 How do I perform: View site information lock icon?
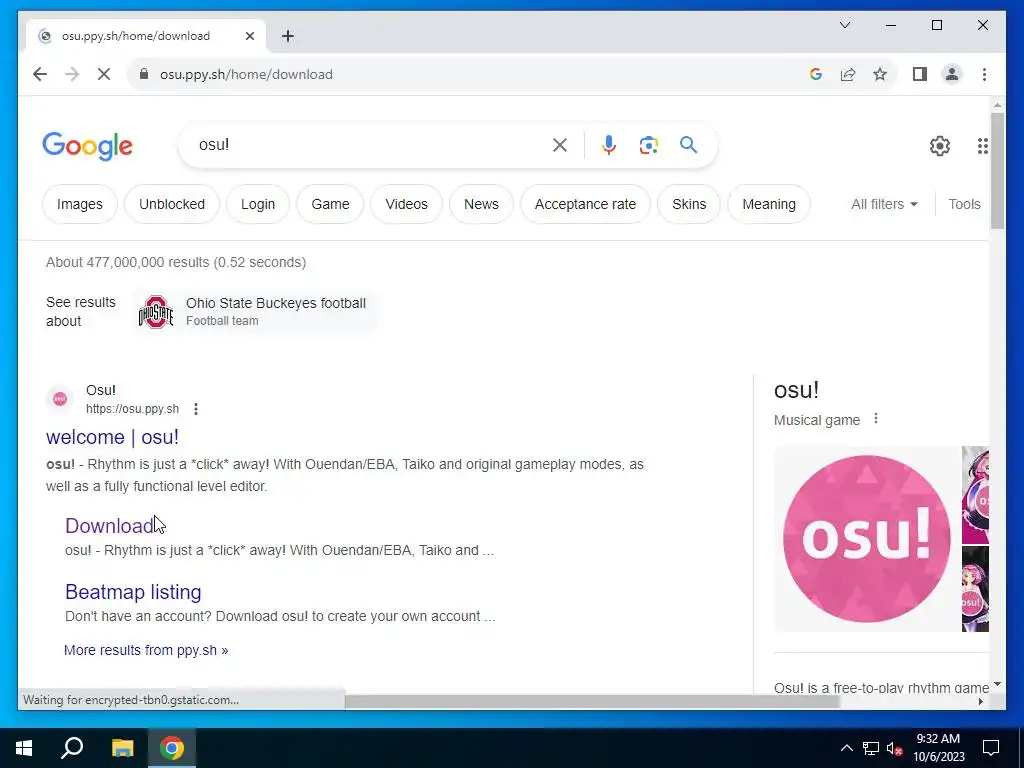(144, 74)
